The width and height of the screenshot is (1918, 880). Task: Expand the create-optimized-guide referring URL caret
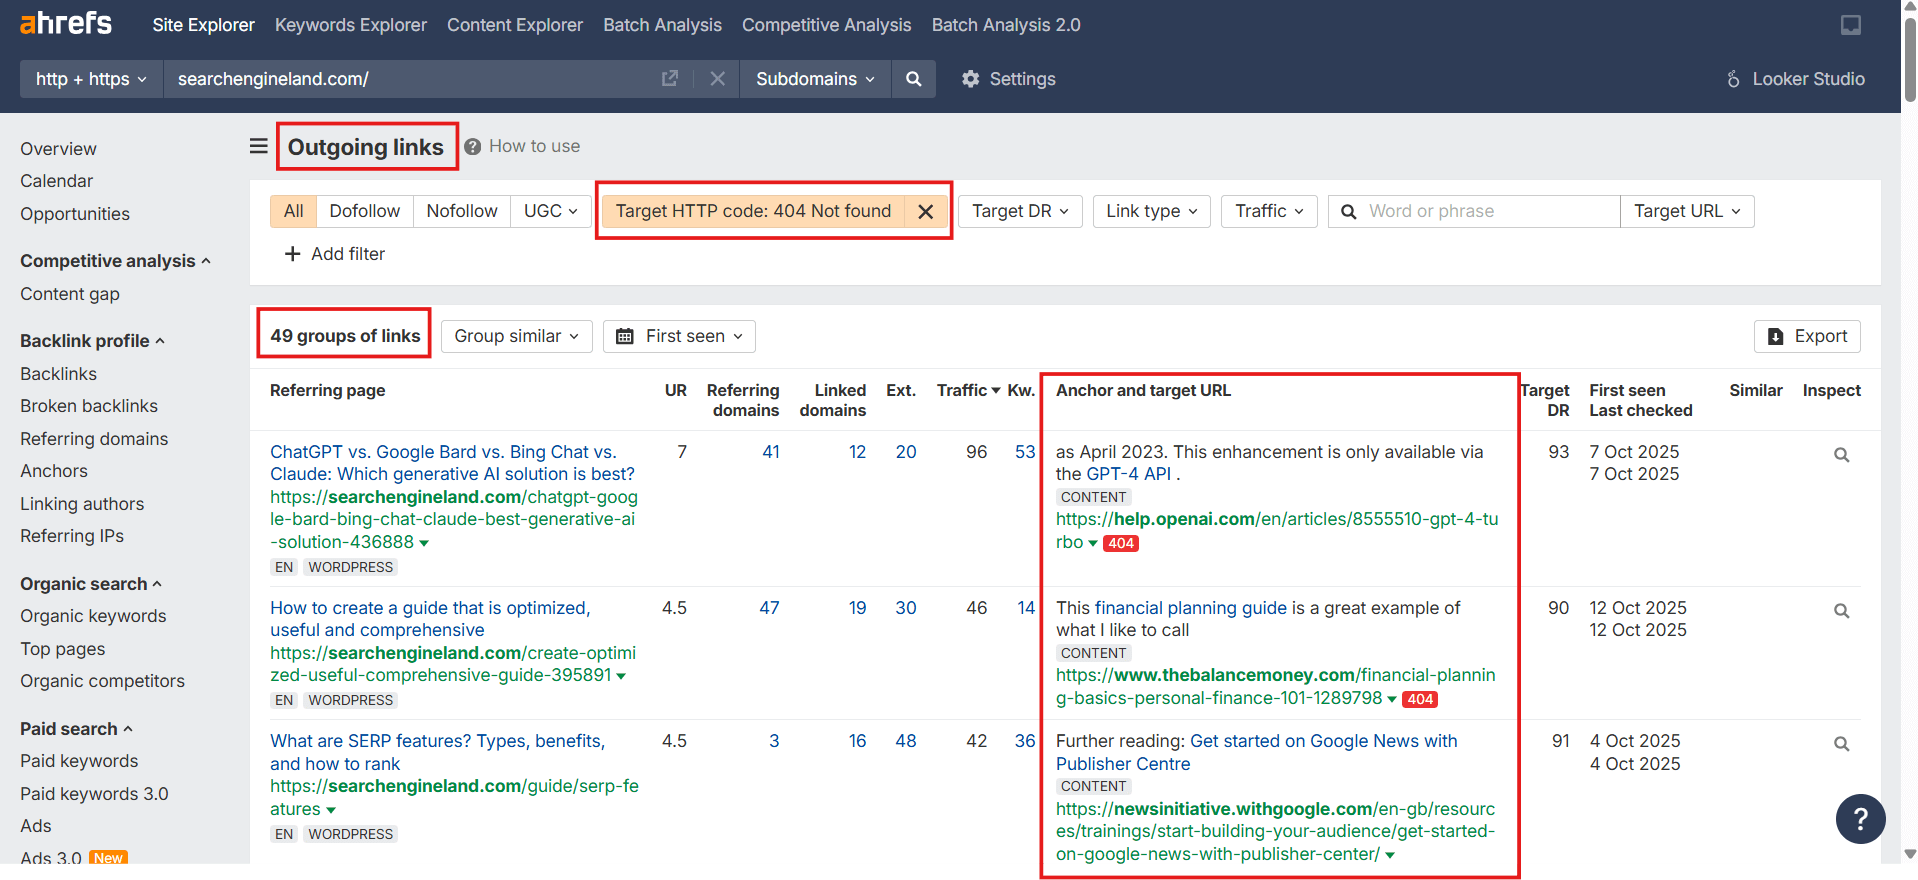[x=621, y=677]
